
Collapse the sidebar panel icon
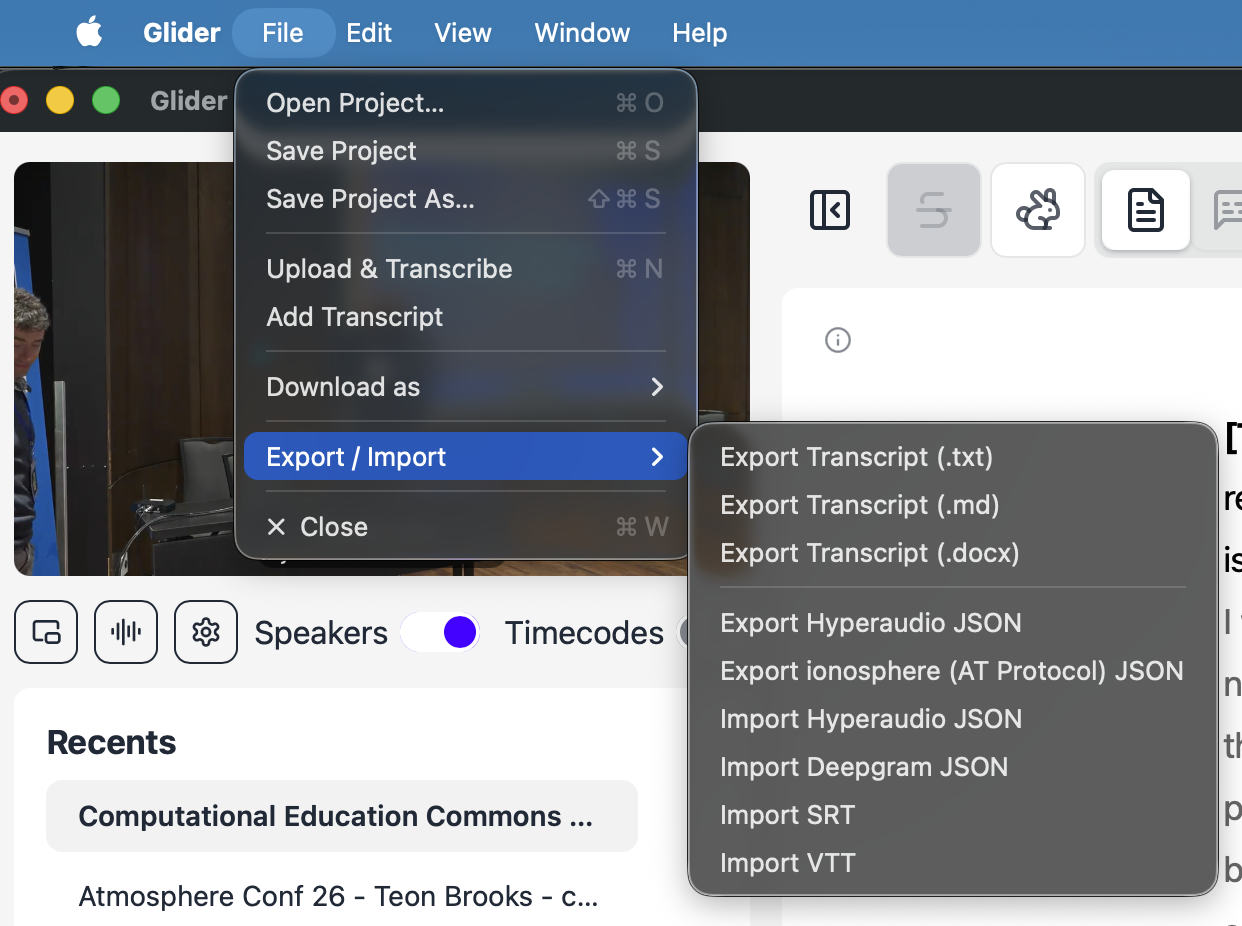830,210
